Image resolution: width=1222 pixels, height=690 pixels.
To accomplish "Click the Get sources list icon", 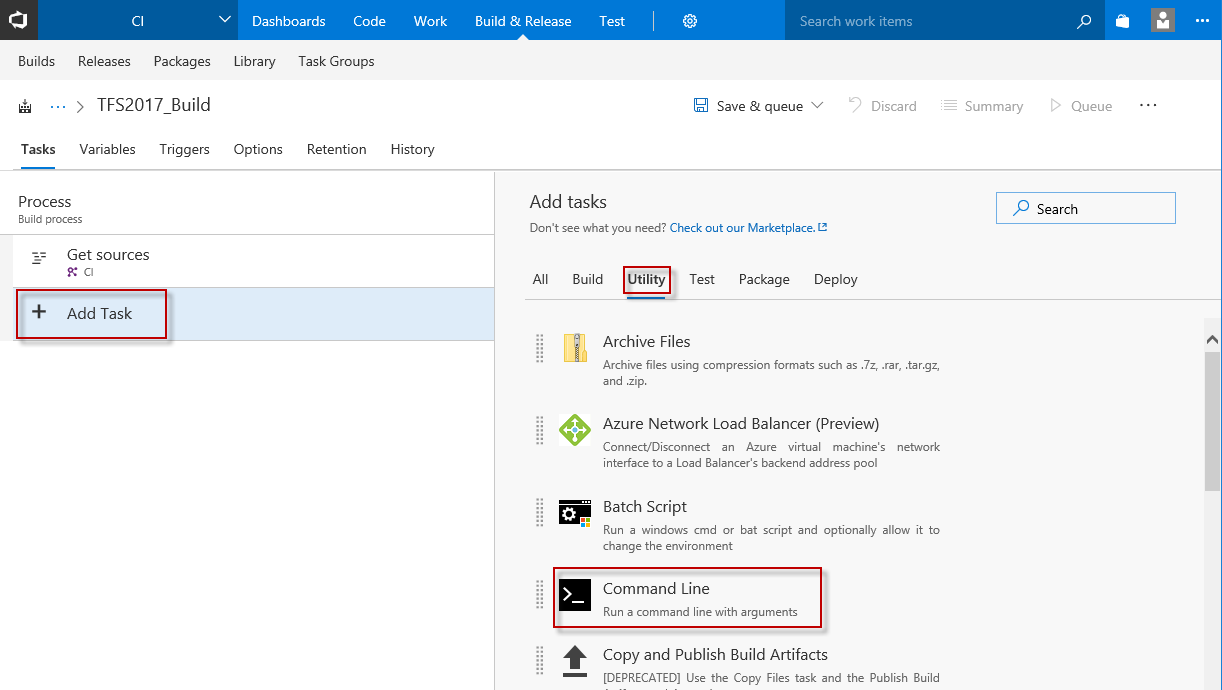I will pyautogui.click(x=39, y=258).
